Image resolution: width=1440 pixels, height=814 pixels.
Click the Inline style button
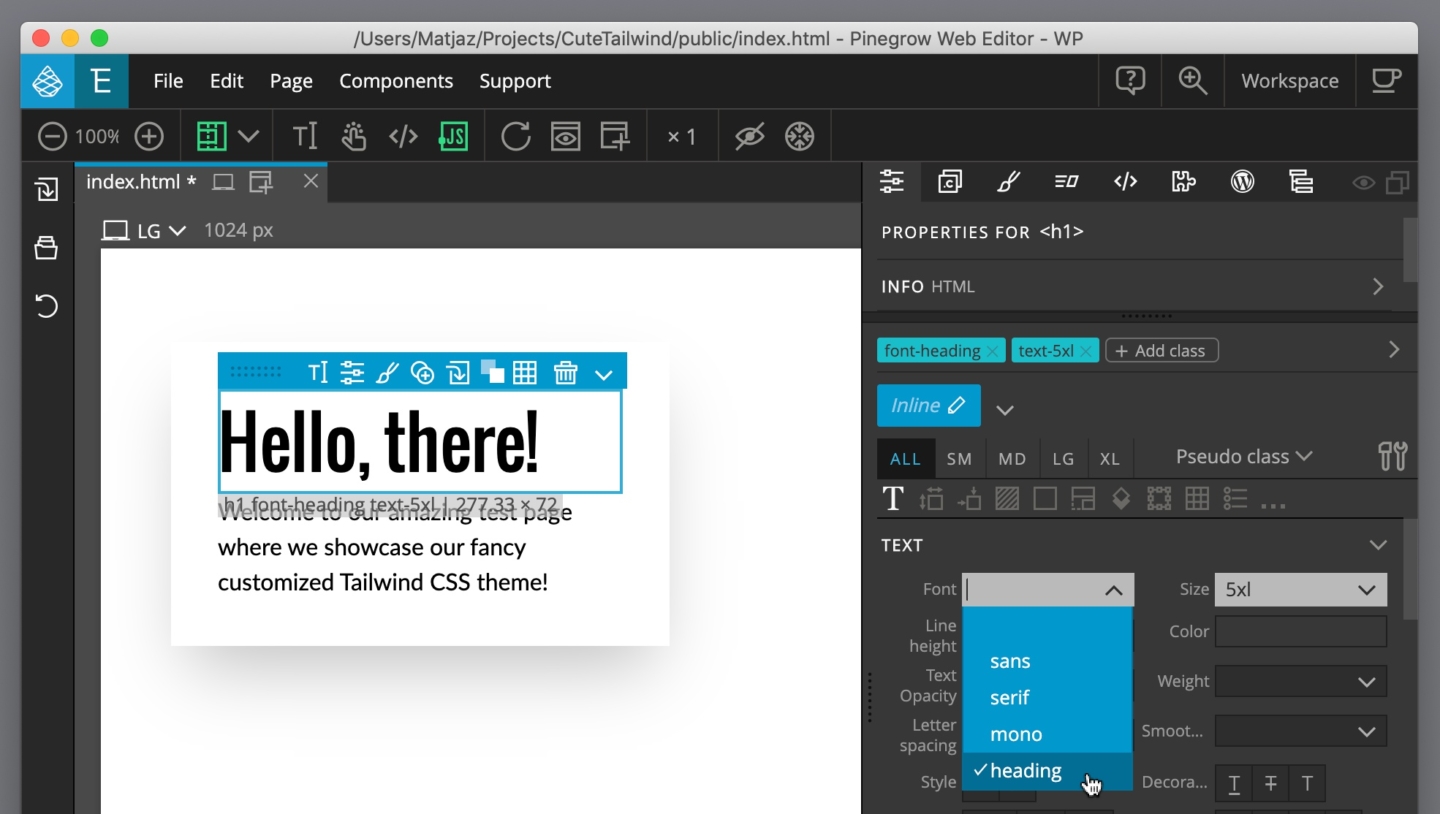929,406
